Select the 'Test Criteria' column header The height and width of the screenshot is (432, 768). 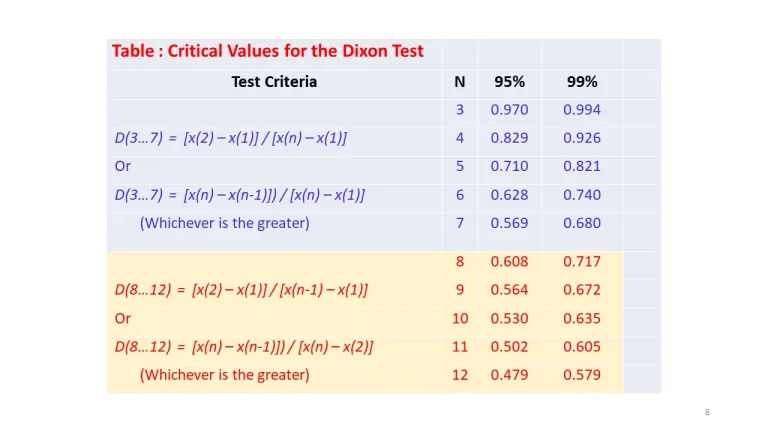274,81
